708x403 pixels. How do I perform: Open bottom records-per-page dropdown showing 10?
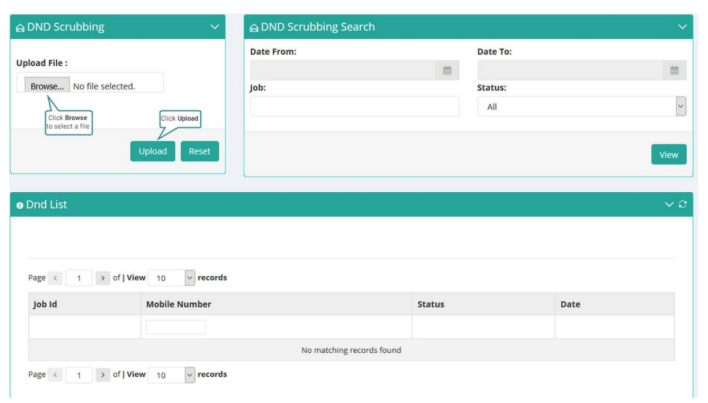pos(172,375)
